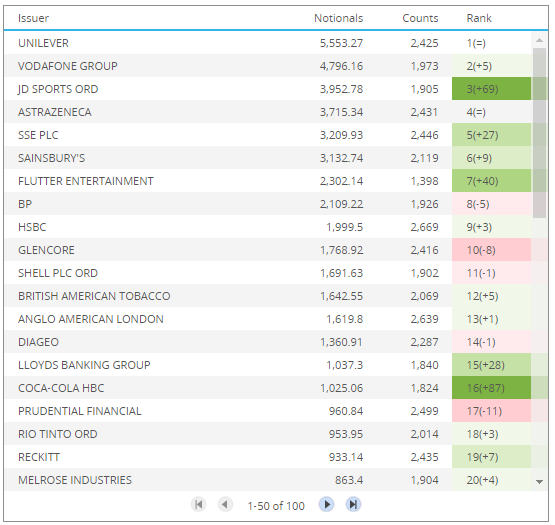
Task: Click the 15(+28) rank cell
Action: [x=491, y=365]
